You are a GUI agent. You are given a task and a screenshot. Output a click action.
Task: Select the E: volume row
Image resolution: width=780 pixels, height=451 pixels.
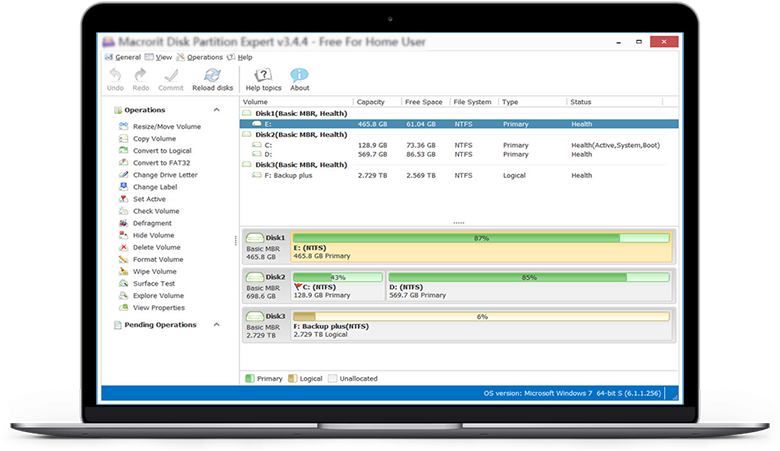point(459,124)
